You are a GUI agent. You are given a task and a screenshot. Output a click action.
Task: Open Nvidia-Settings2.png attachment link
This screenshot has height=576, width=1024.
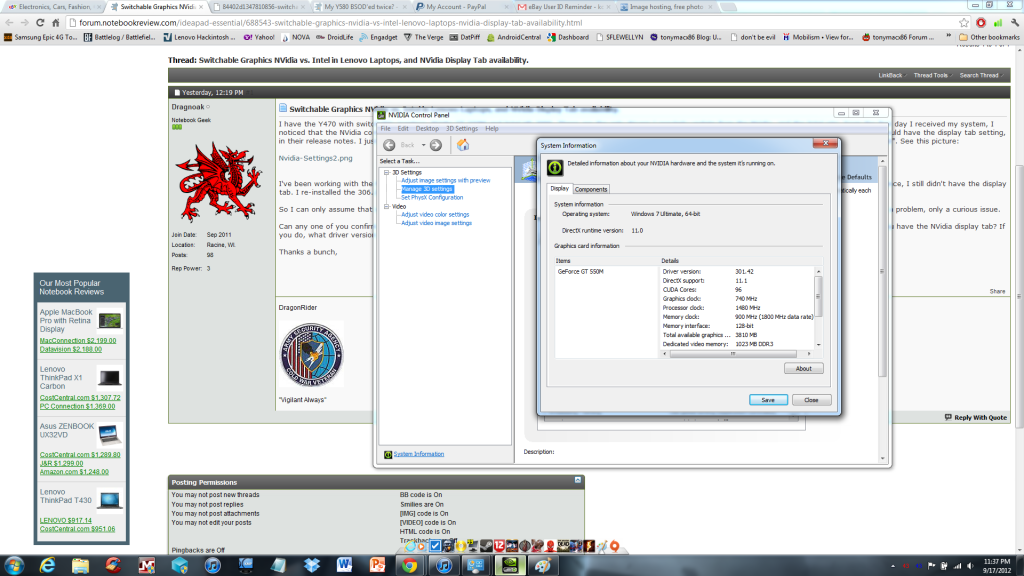315,158
